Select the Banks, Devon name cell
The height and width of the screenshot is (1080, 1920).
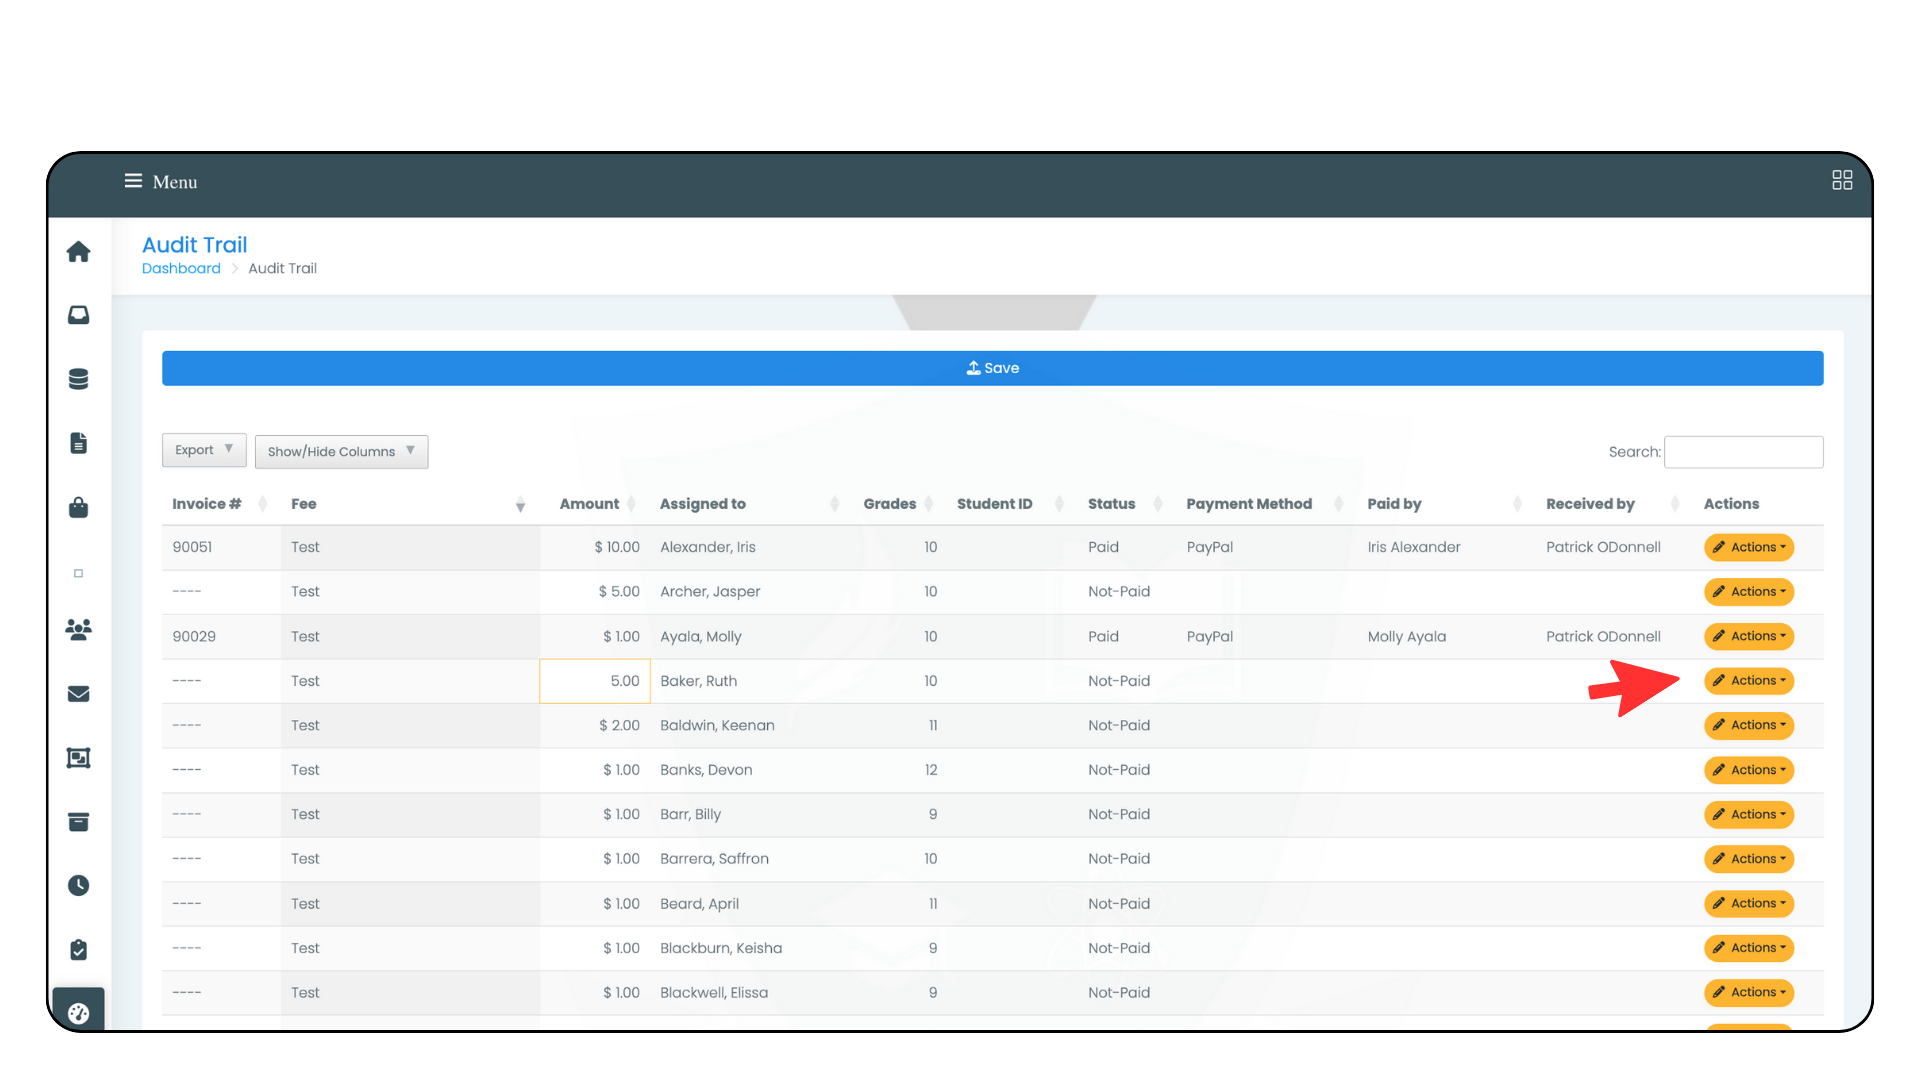(x=706, y=770)
